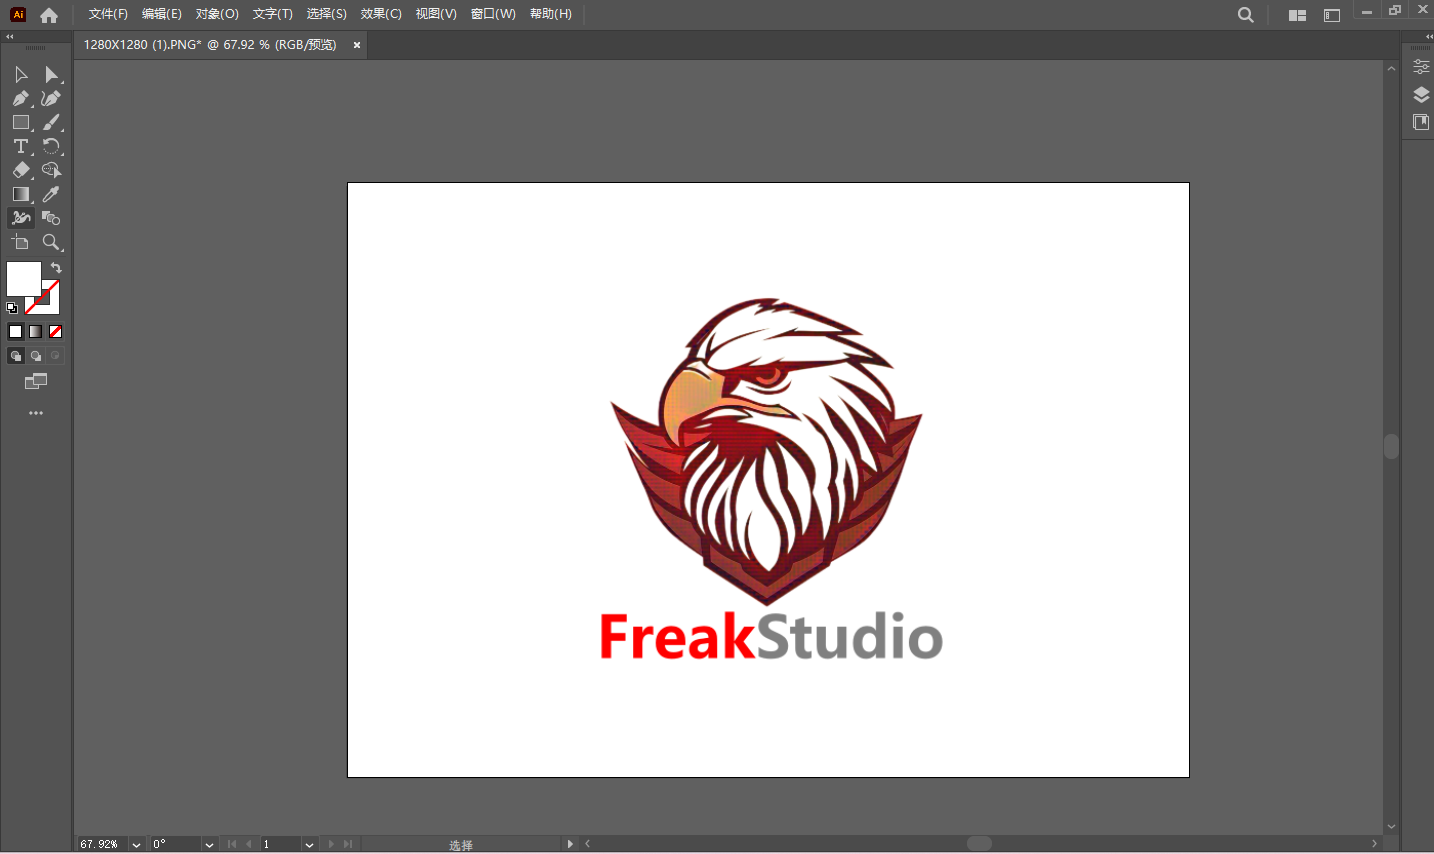Select the Type tool
The image size is (1434, 854).
21,146
